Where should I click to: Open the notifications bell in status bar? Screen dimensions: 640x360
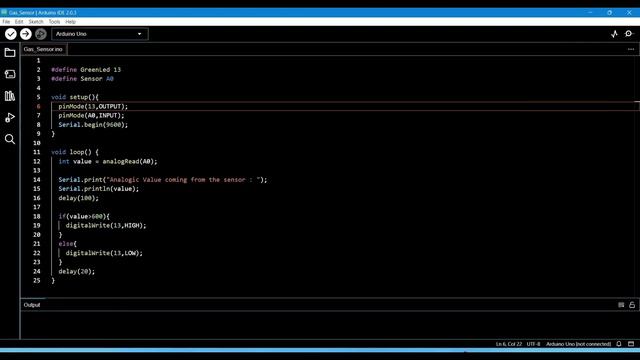coord(619,344)
